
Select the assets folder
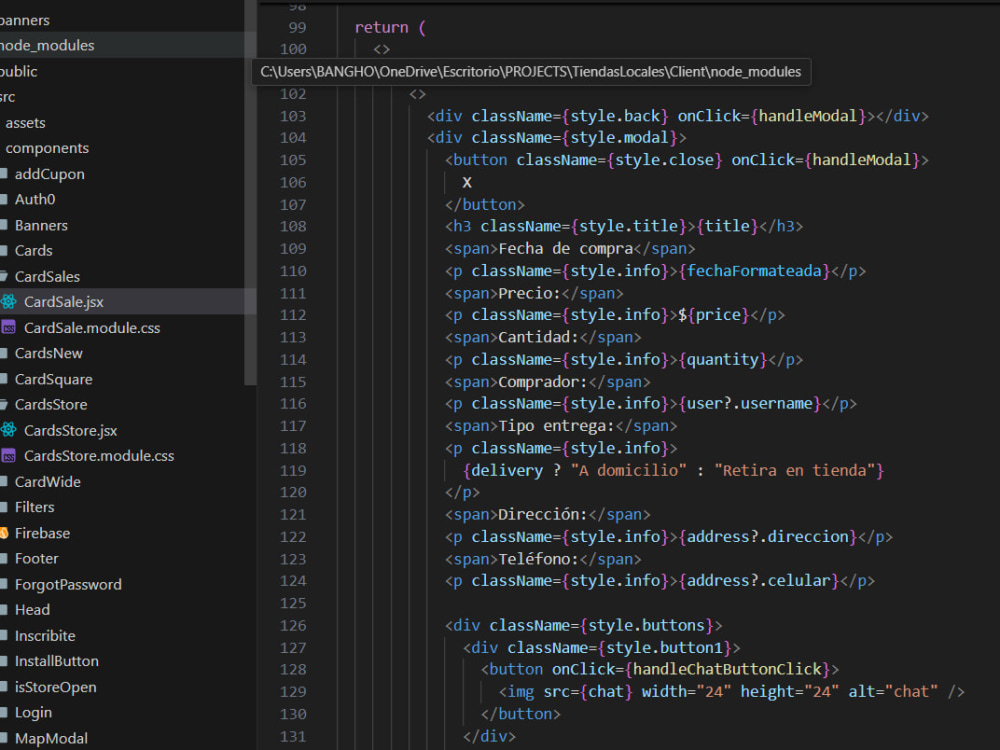coord(26,122)
